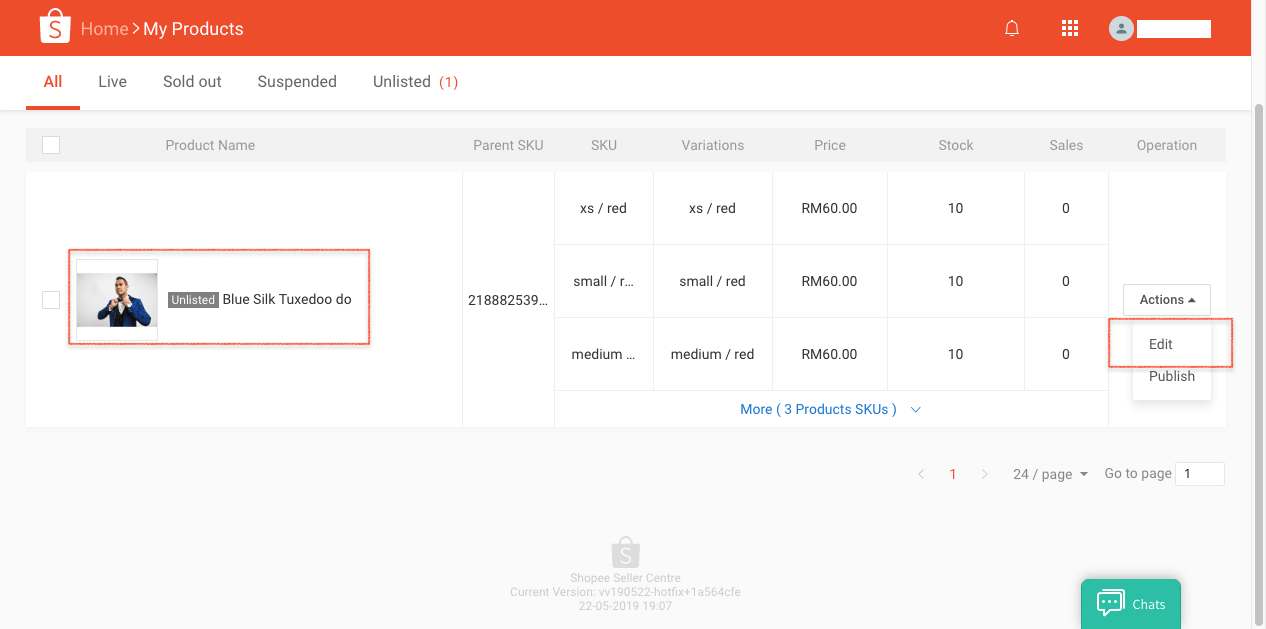The image size is (1266, 629).
Task: Switch to the Sold out tab
Action: [x=192, y=82]
